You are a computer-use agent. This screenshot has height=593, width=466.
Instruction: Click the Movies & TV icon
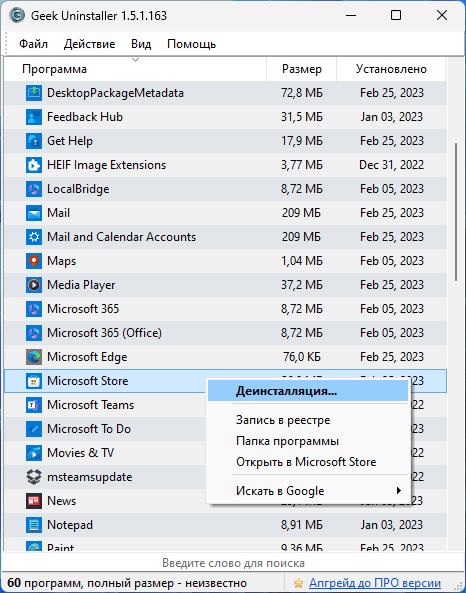tap(34, 453)
